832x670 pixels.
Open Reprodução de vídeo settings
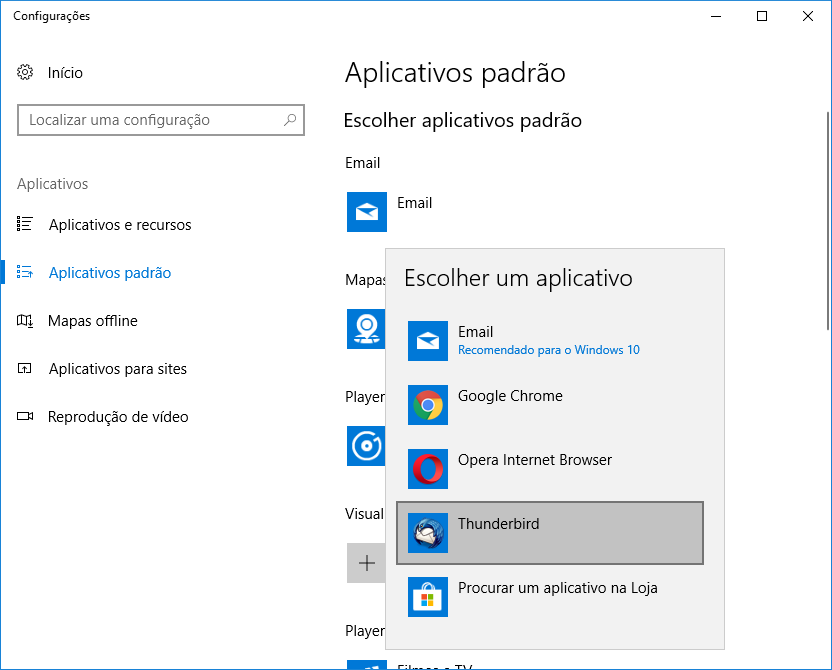point(118,417)
